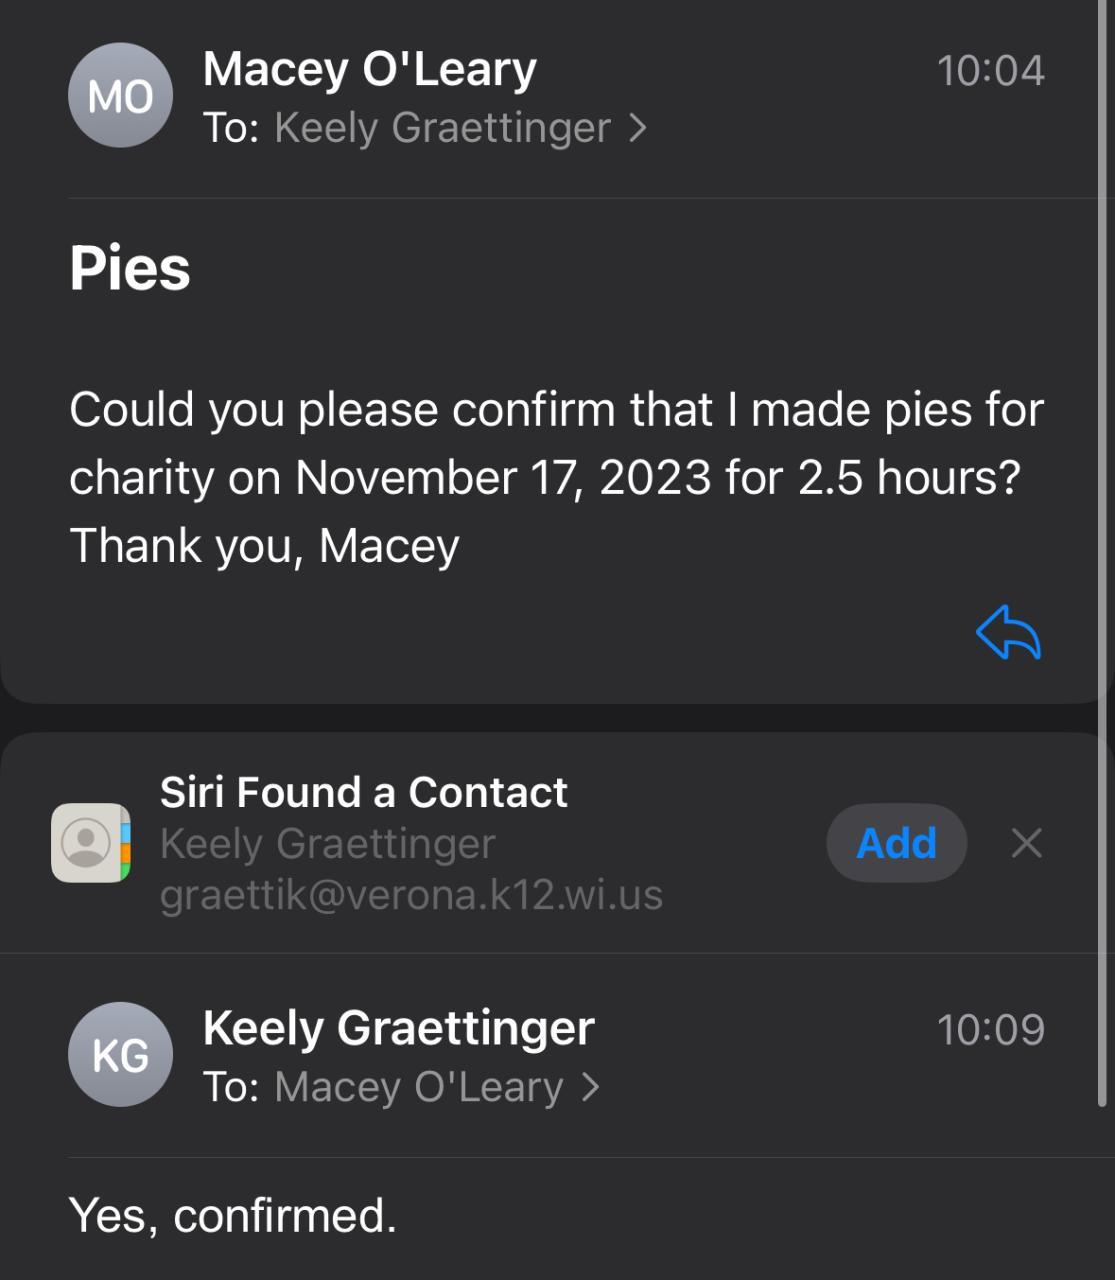Screen dimensions: 1115x1280
Task: Tap the Pies subject heading
Action: tap(130, 268)
